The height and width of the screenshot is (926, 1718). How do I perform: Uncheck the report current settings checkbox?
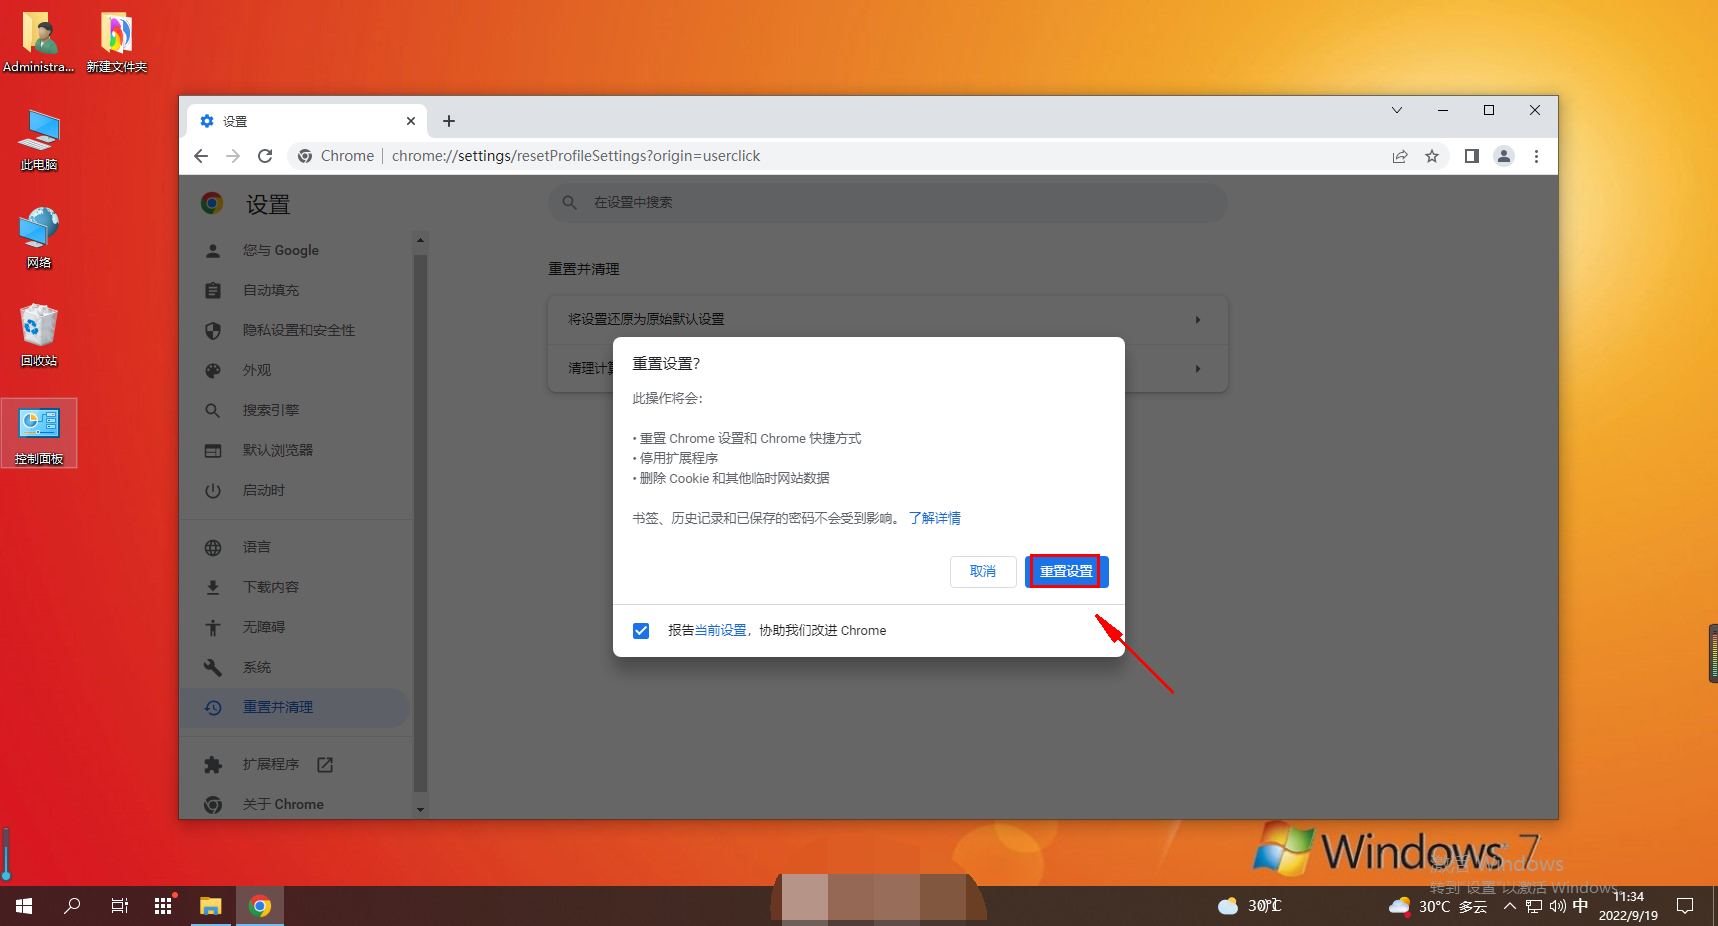pos(641,631)
